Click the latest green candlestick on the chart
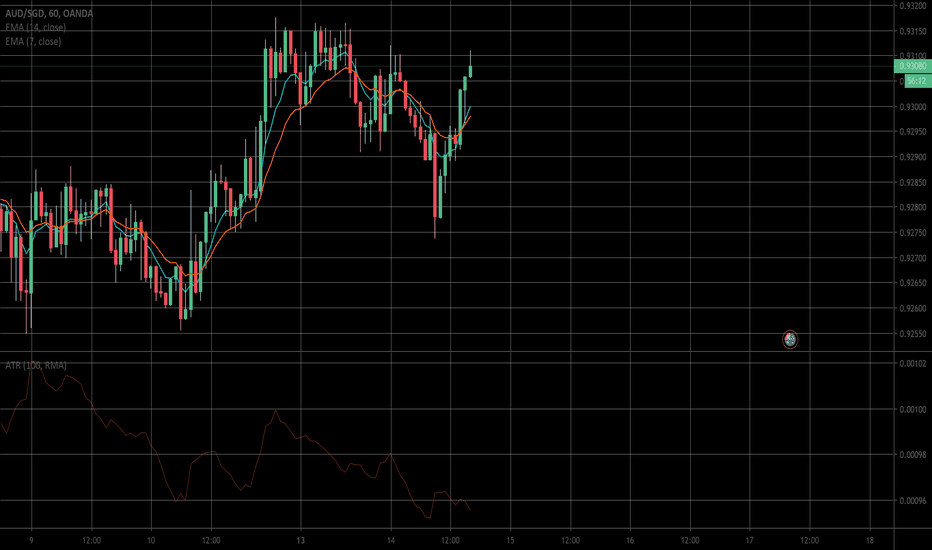 click(470, 70)
